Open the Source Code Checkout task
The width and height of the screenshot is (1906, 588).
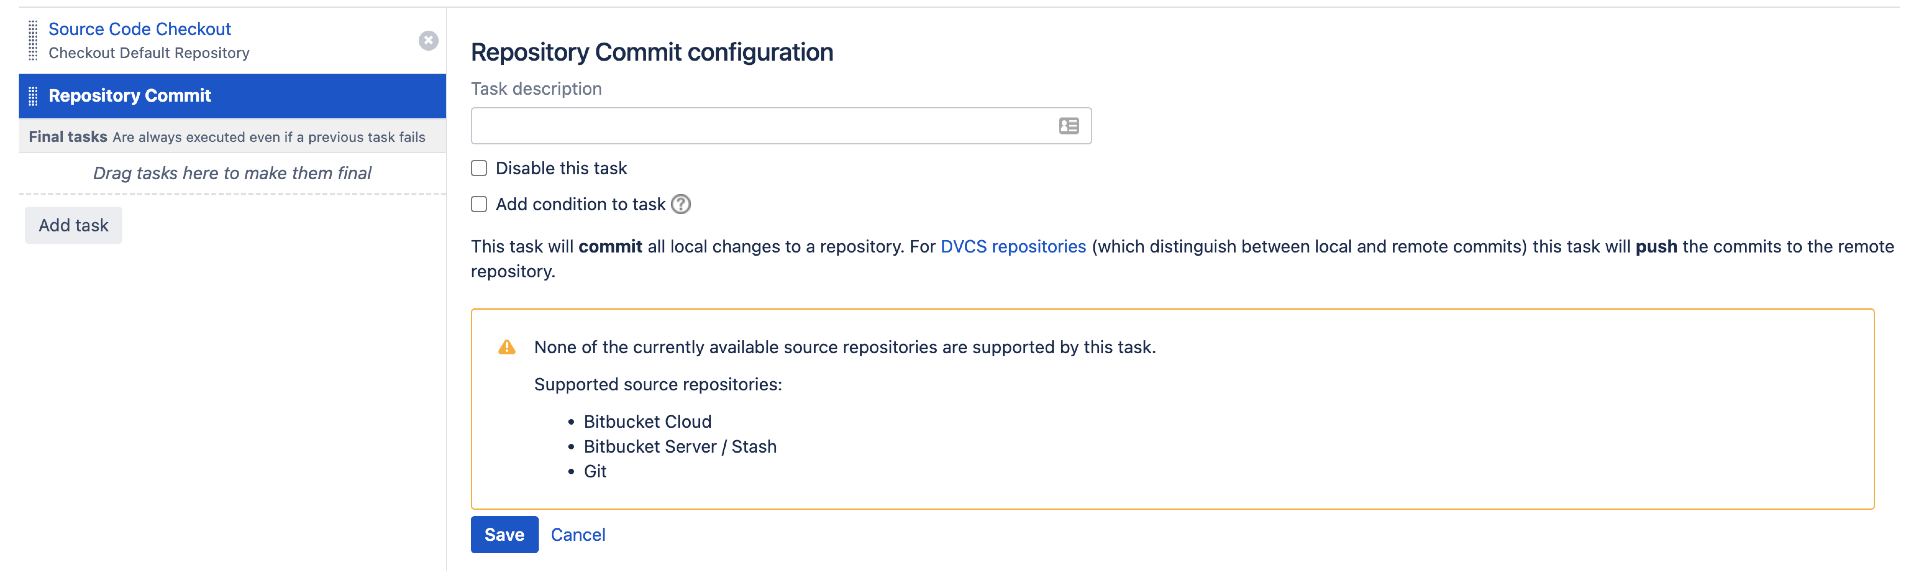(x=139, y=29)
